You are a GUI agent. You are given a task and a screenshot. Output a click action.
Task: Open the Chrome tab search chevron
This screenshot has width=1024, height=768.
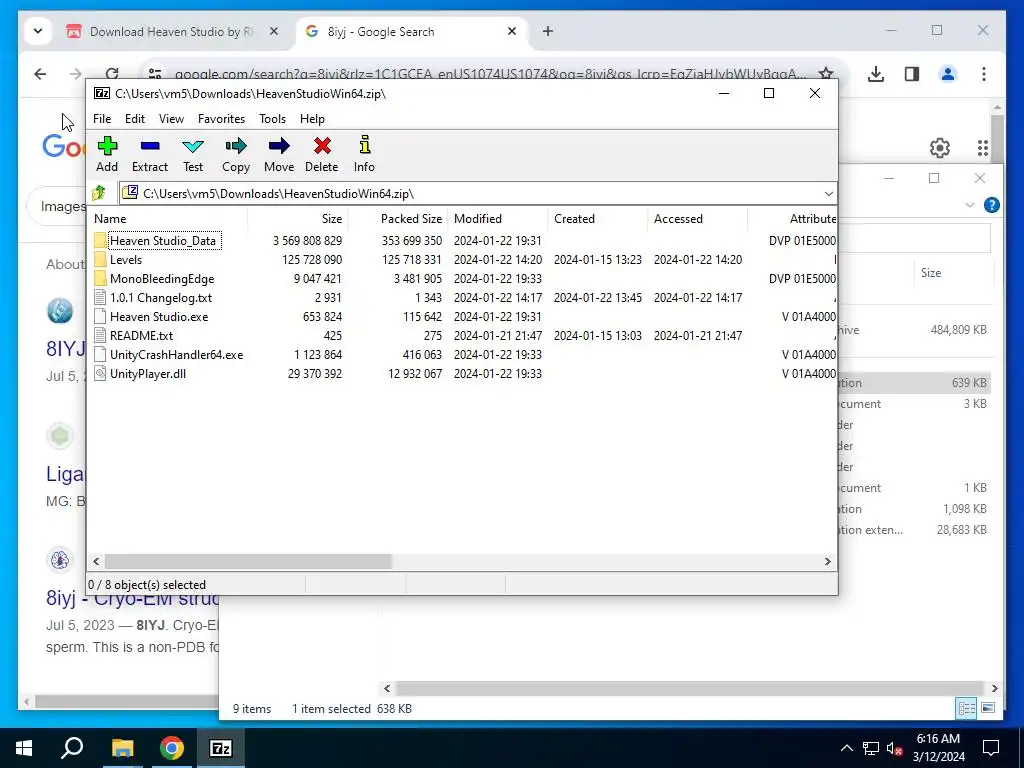pos(38,31)
